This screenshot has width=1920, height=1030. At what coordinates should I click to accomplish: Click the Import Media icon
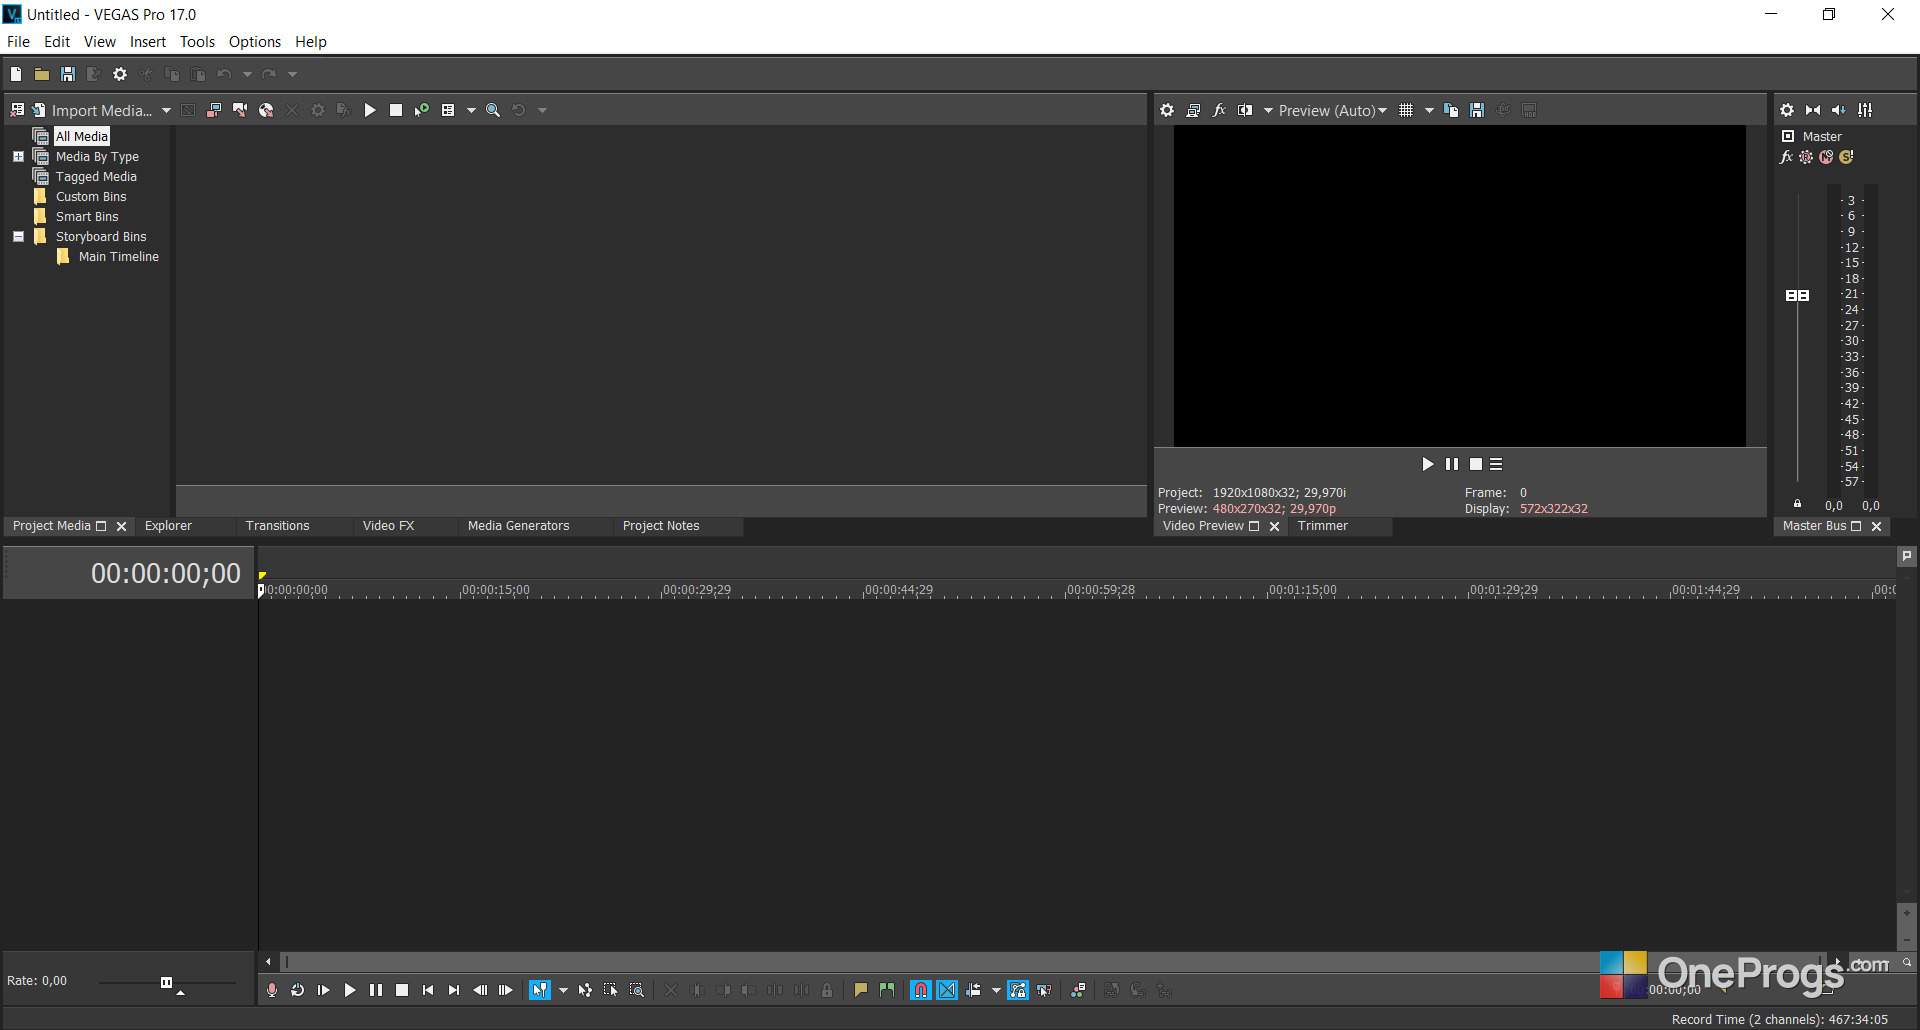38,110
